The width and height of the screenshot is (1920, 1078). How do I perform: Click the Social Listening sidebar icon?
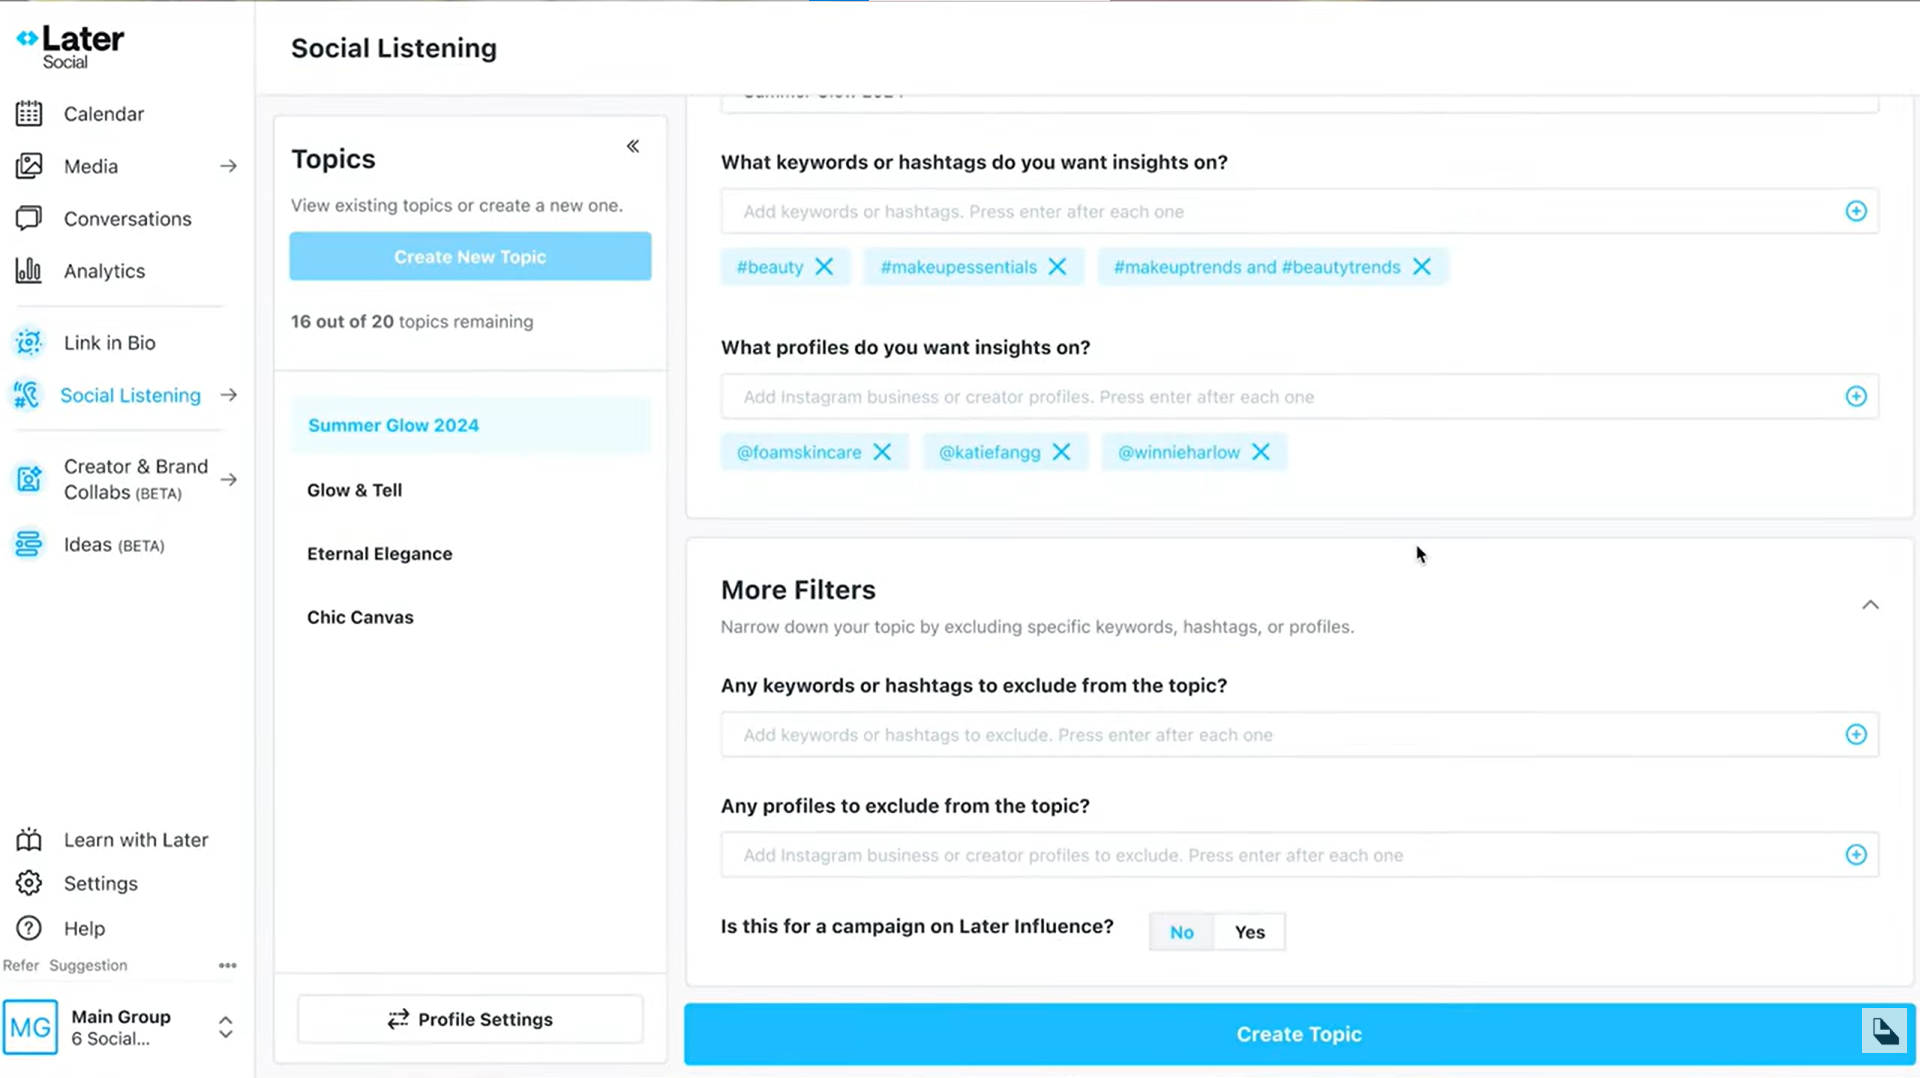click(x=27, y=395)
